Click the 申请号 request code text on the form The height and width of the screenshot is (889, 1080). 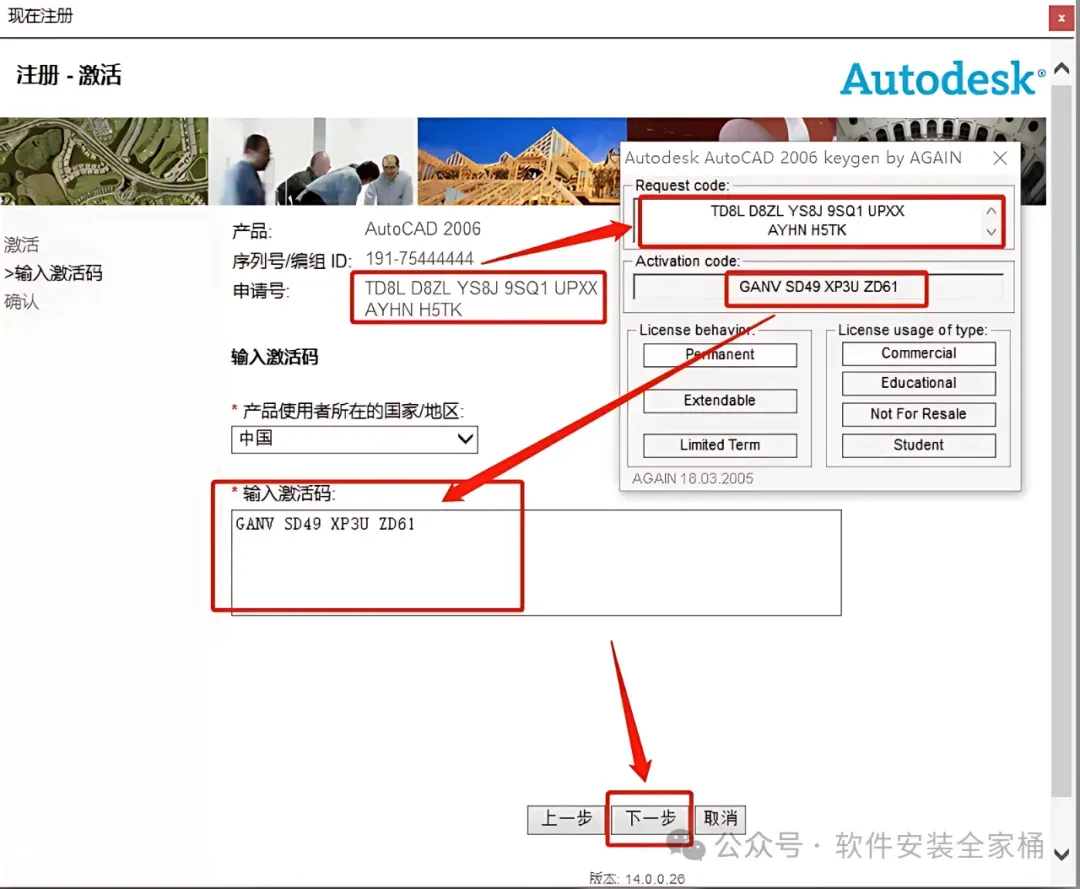point(481,299)
